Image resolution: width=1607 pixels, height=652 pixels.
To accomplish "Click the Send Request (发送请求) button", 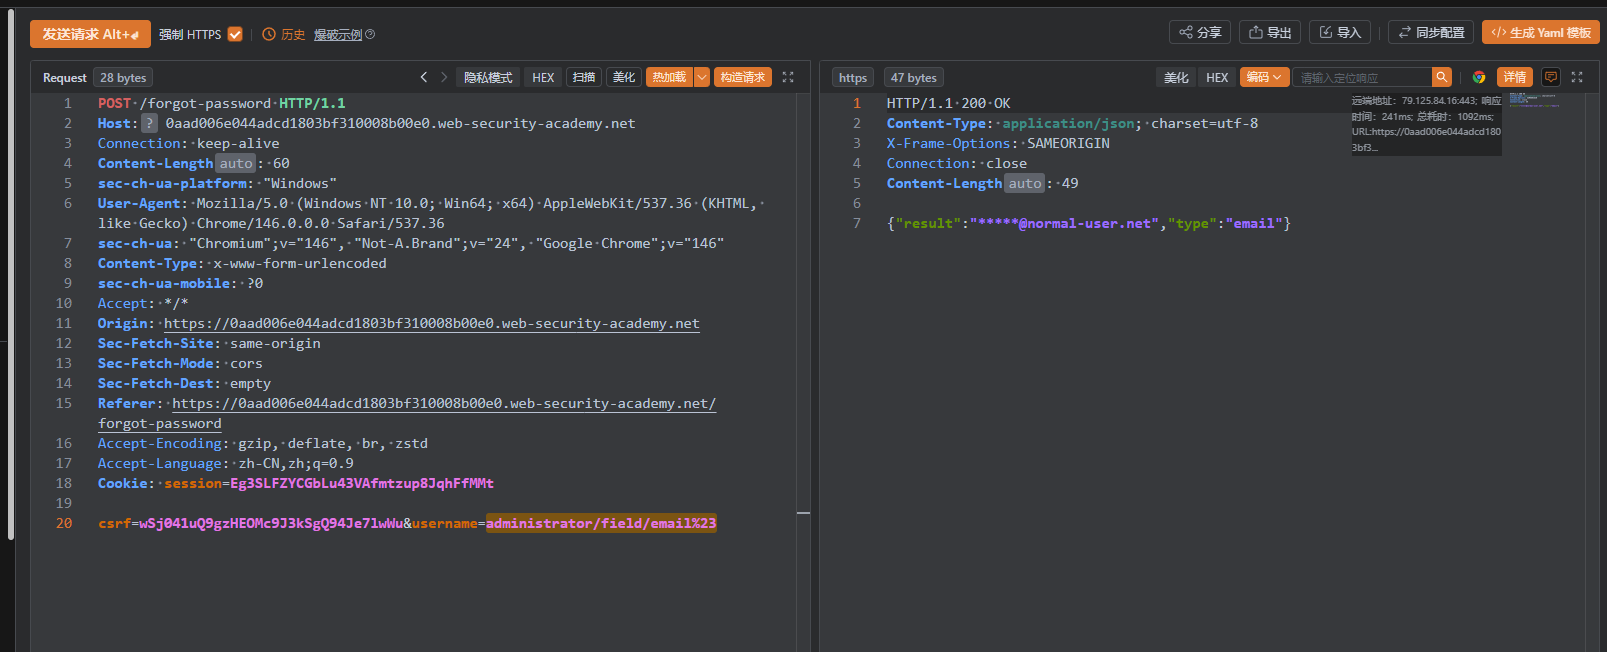I will click(x=90, y=34).
